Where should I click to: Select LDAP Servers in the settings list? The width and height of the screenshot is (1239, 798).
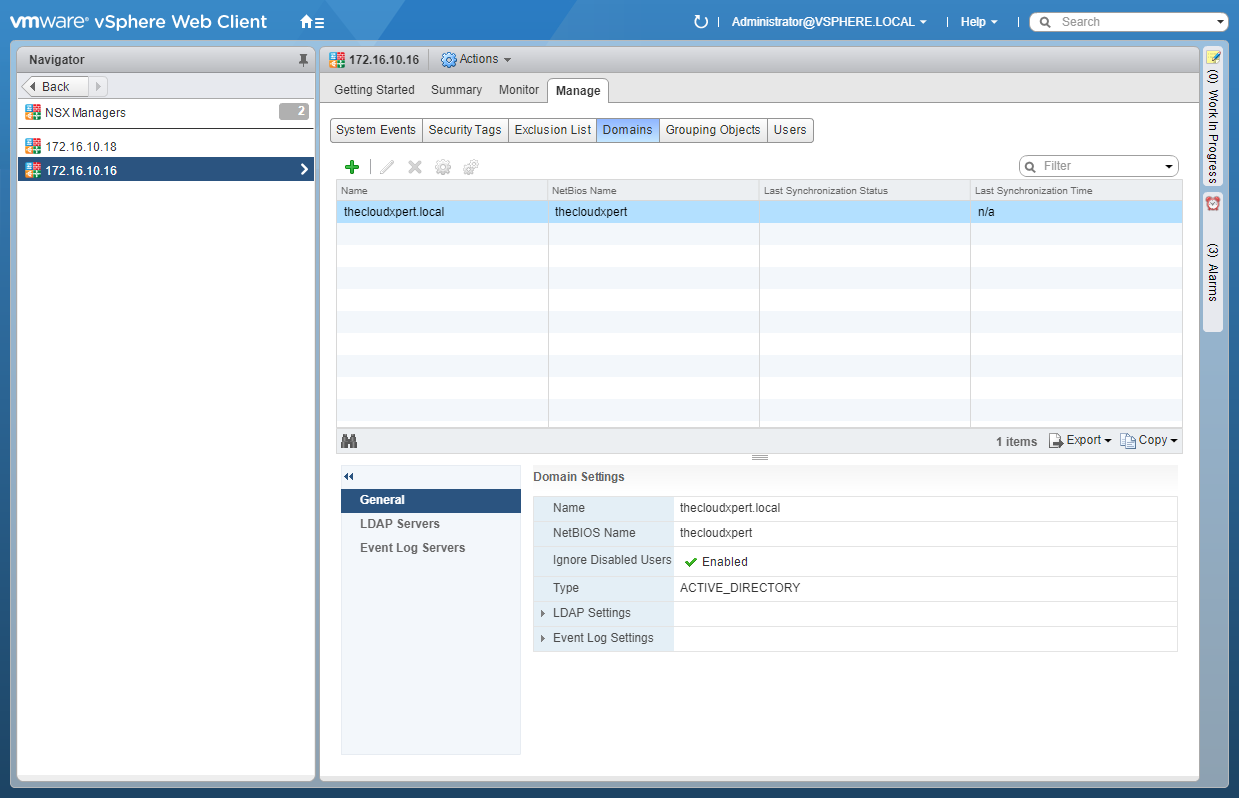click(399, 524)
